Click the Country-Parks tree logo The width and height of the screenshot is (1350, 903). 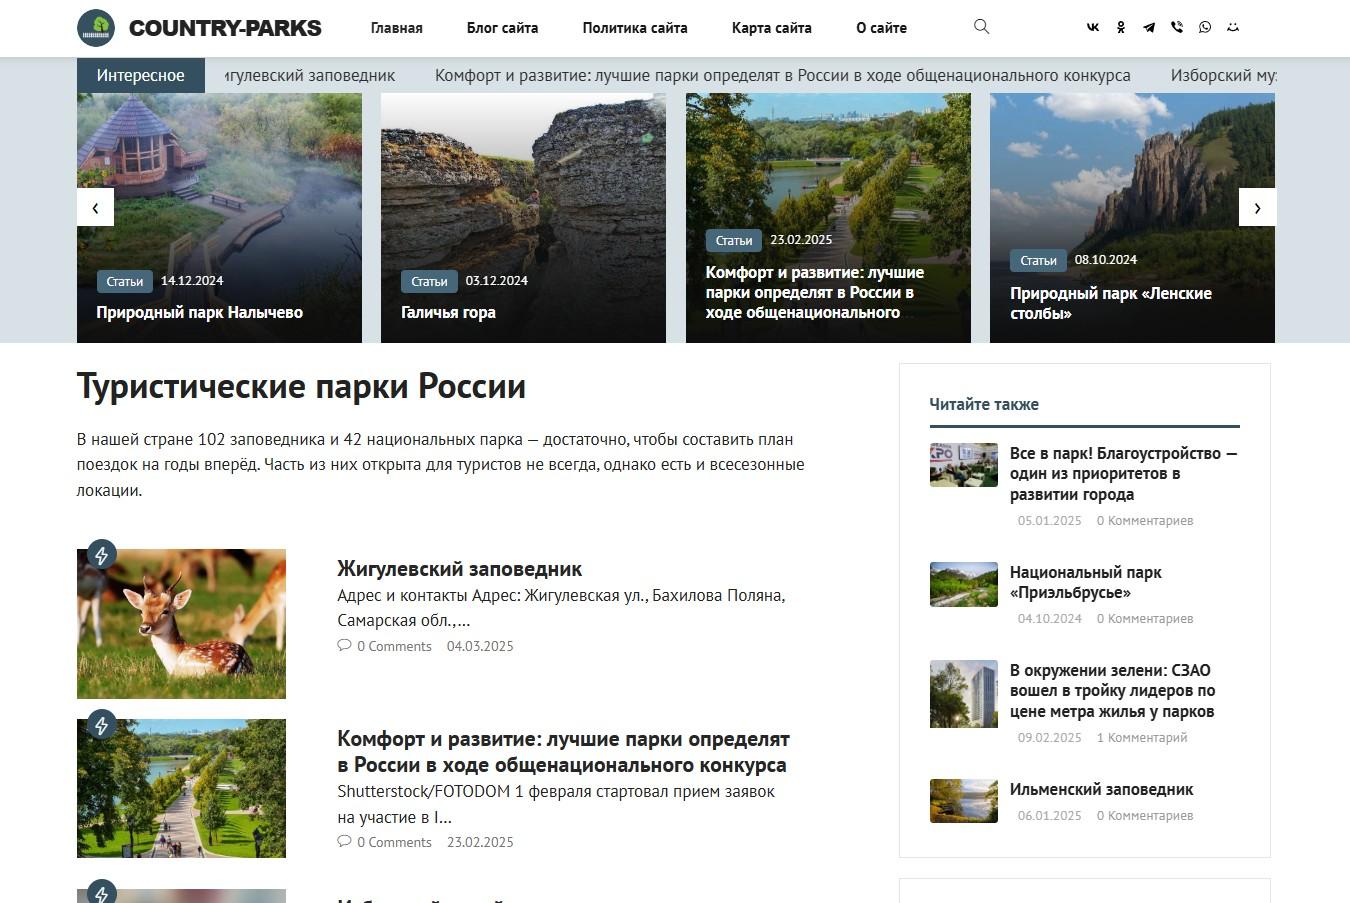point(96,28)
